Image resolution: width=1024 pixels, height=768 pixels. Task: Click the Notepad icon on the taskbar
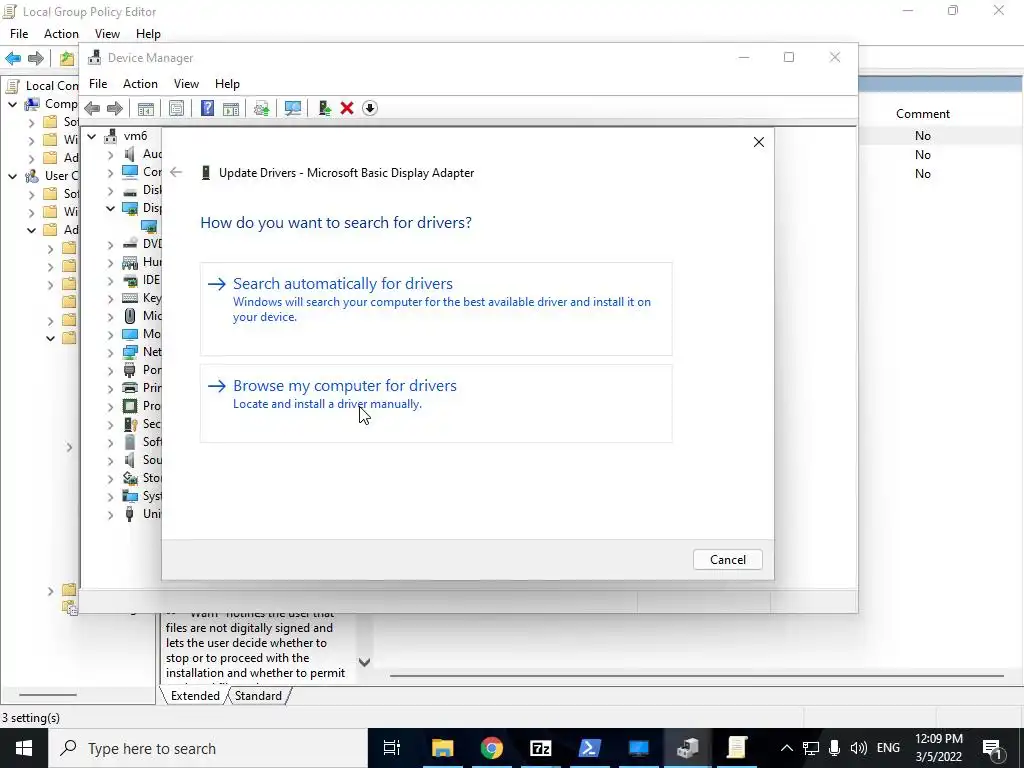click(x=737, y=748)
